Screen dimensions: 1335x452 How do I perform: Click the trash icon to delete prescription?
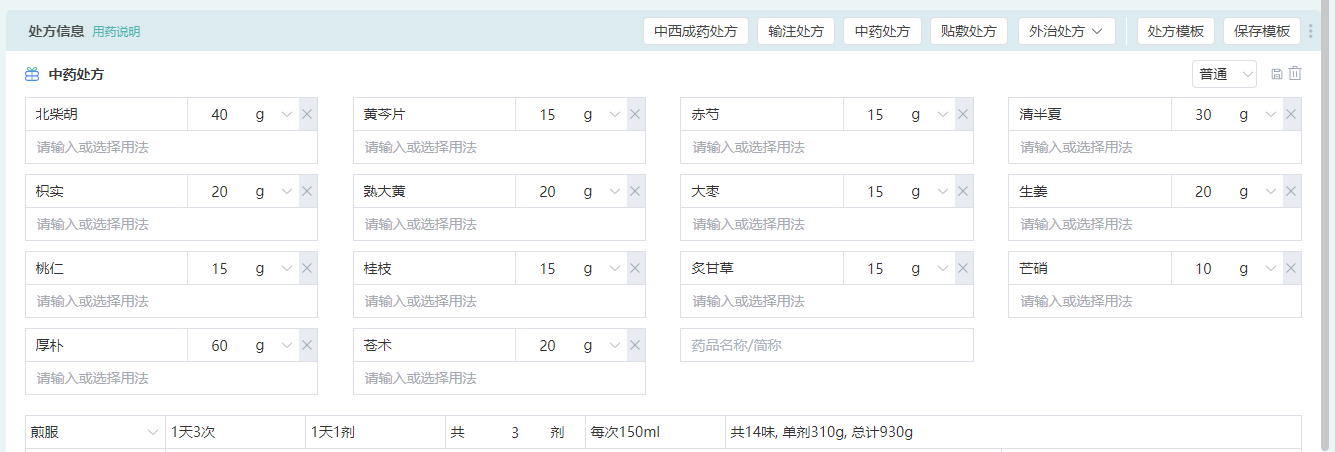coord(1295,74)
